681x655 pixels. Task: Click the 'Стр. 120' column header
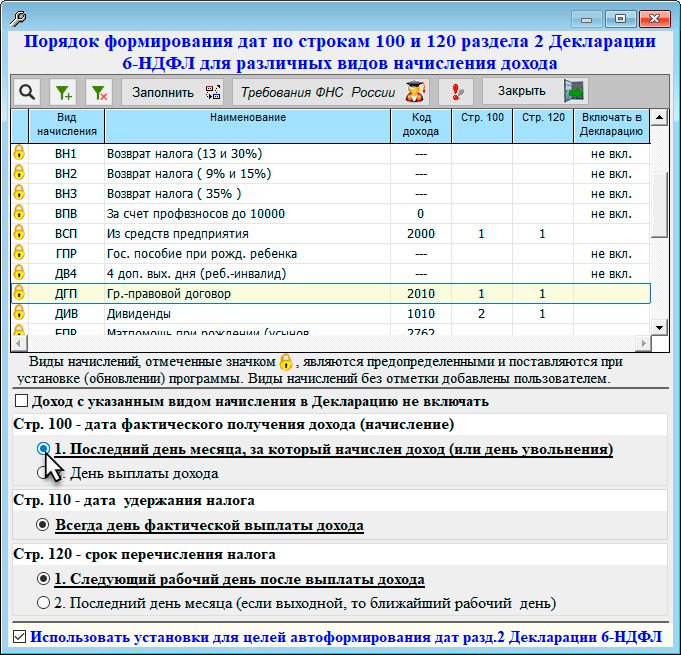pos(543,125)
